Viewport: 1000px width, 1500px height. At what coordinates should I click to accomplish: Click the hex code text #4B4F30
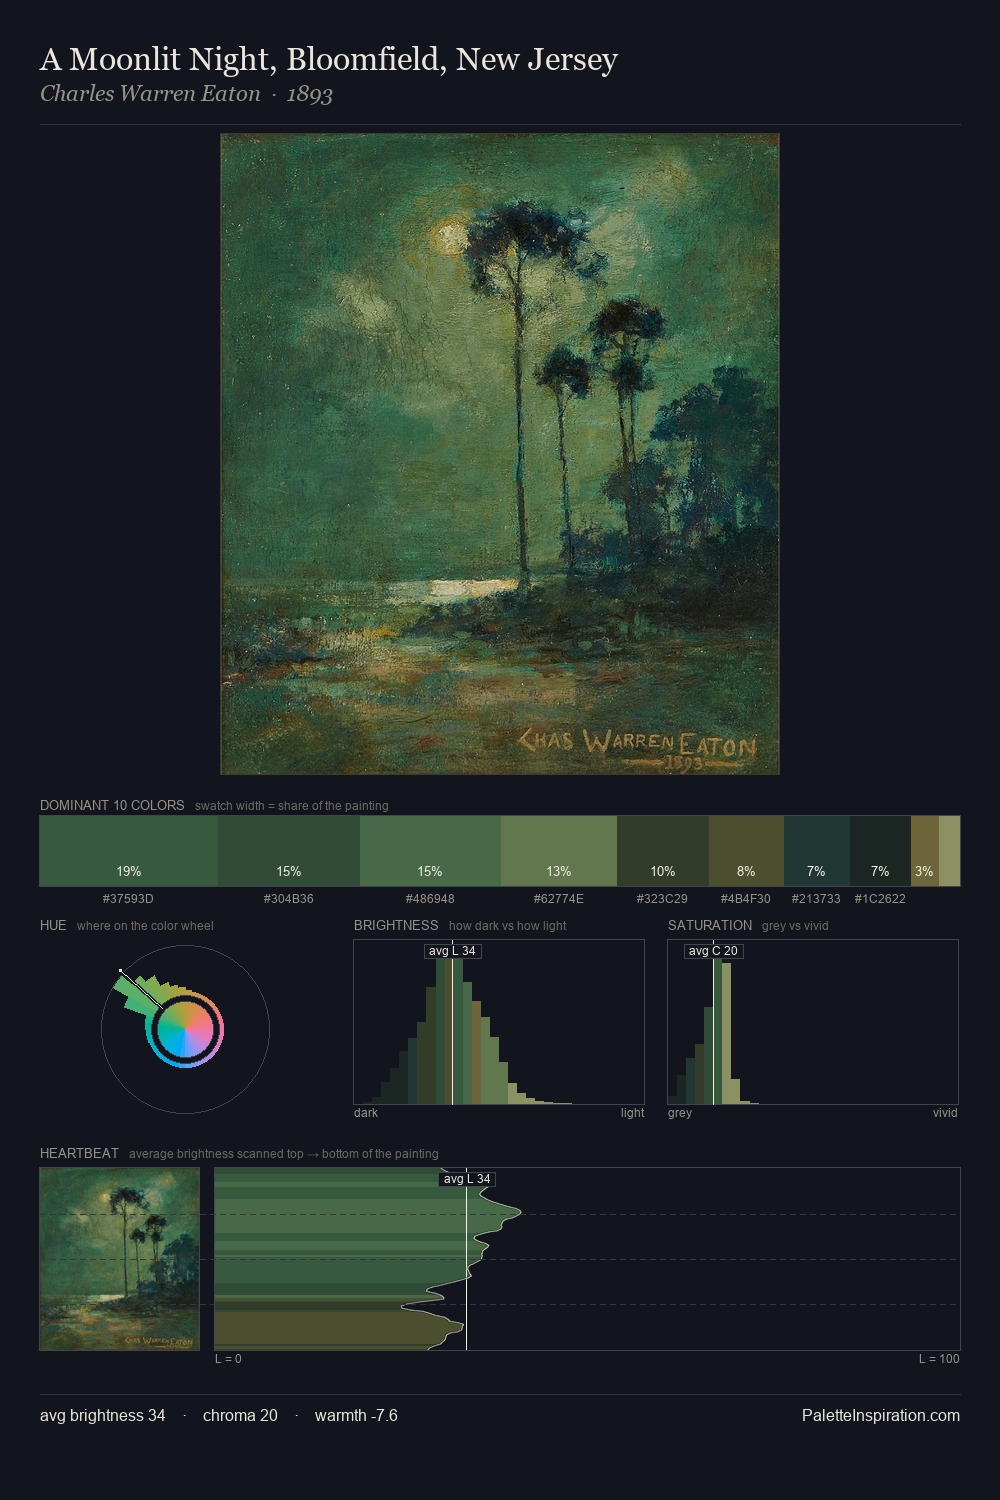tap(746, 899)
